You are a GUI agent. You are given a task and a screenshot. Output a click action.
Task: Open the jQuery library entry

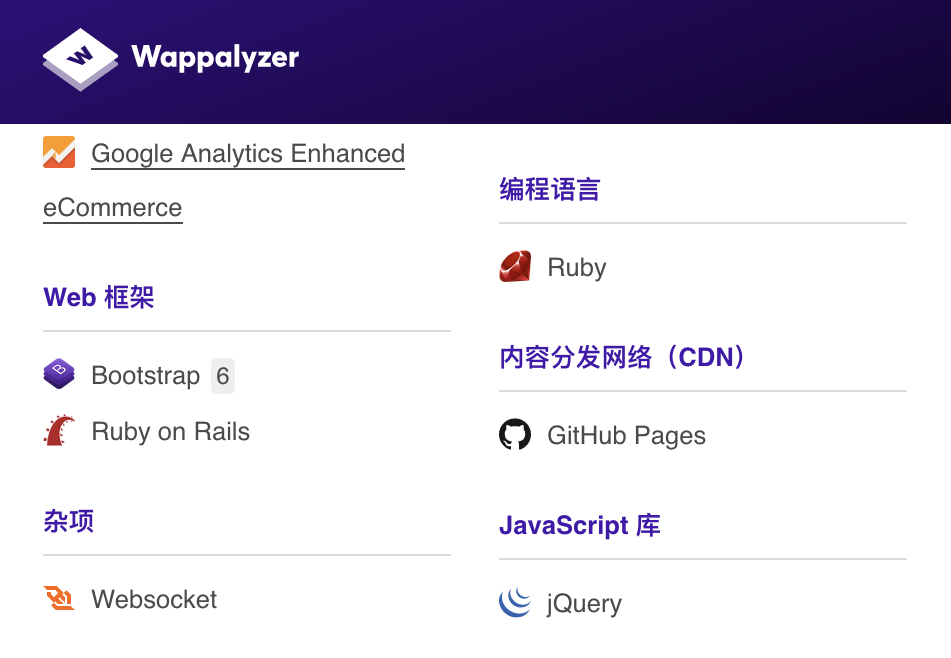click(585, 603)
